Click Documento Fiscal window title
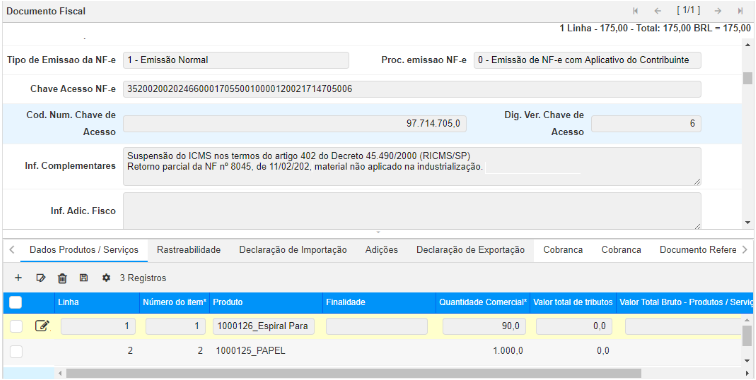 (46, 11)
